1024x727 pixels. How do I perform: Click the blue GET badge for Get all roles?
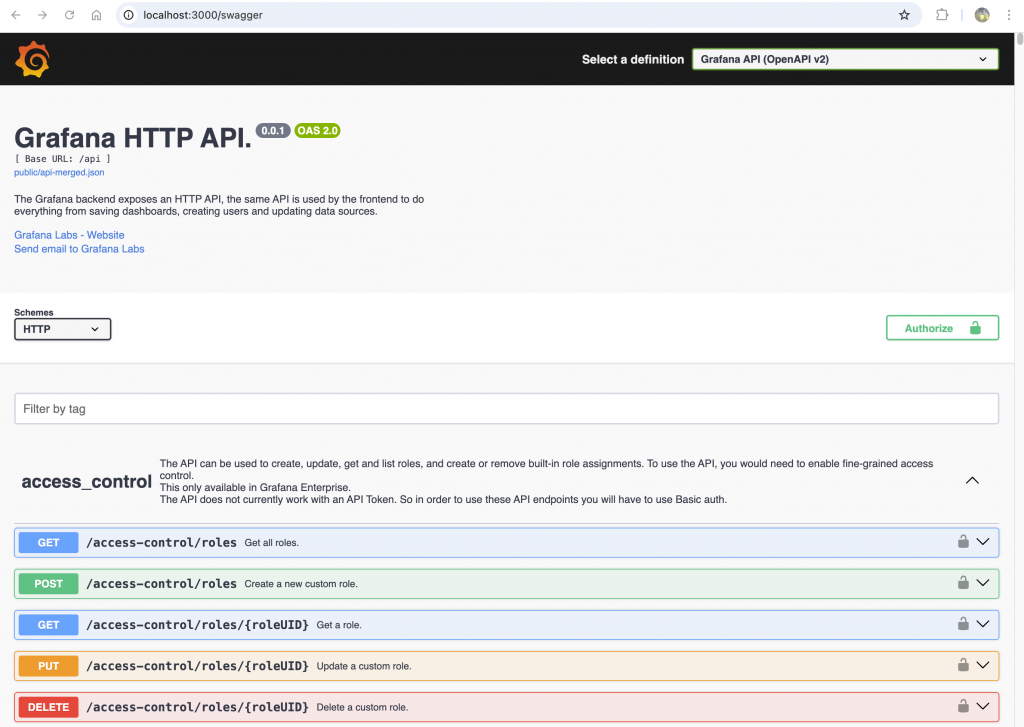pos(48,543)
